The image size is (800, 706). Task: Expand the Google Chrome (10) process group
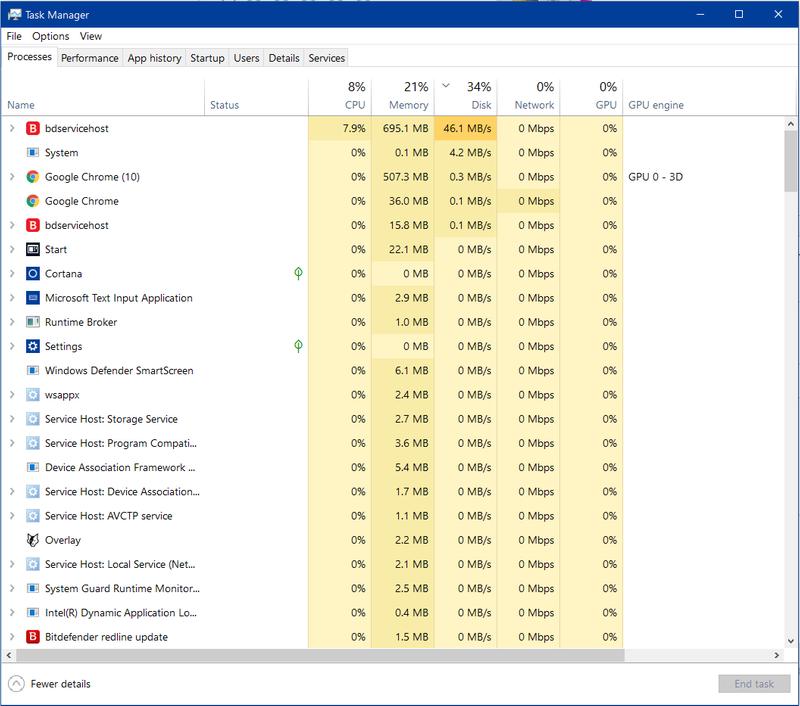tap(12, 177)
